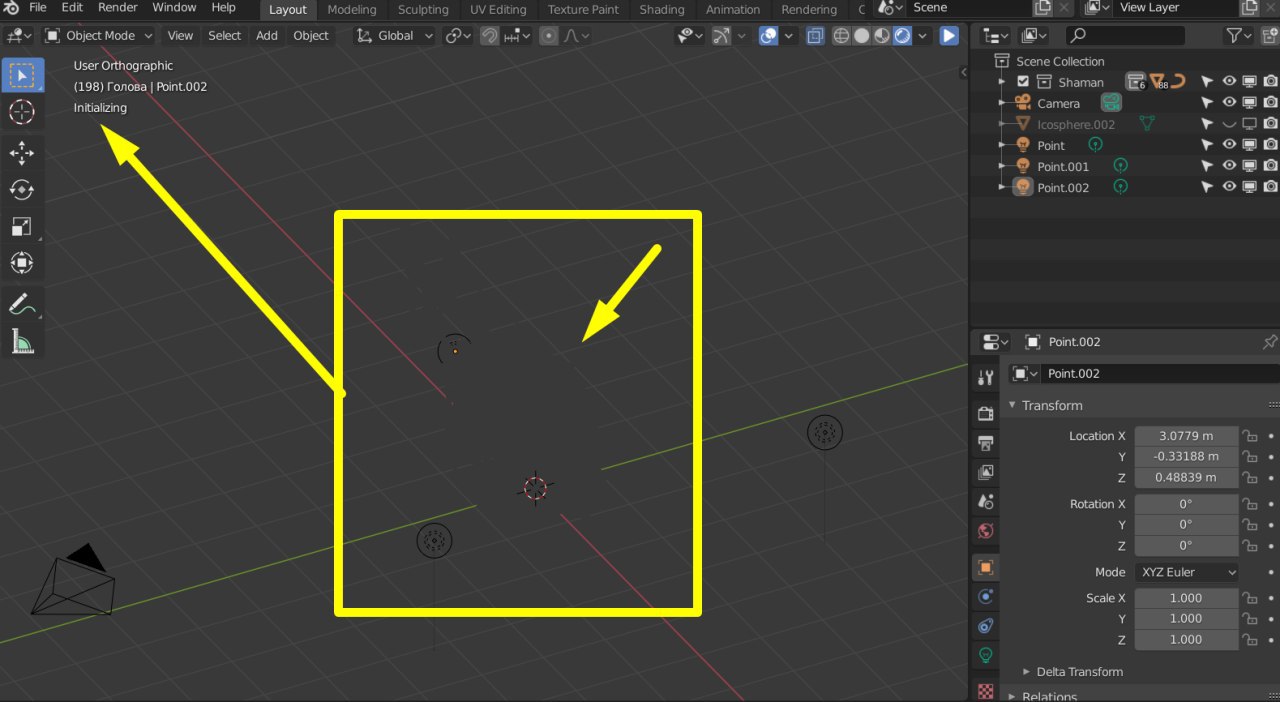Choose the Move tool
This screenshot has width=1280, height=702.
22,153
